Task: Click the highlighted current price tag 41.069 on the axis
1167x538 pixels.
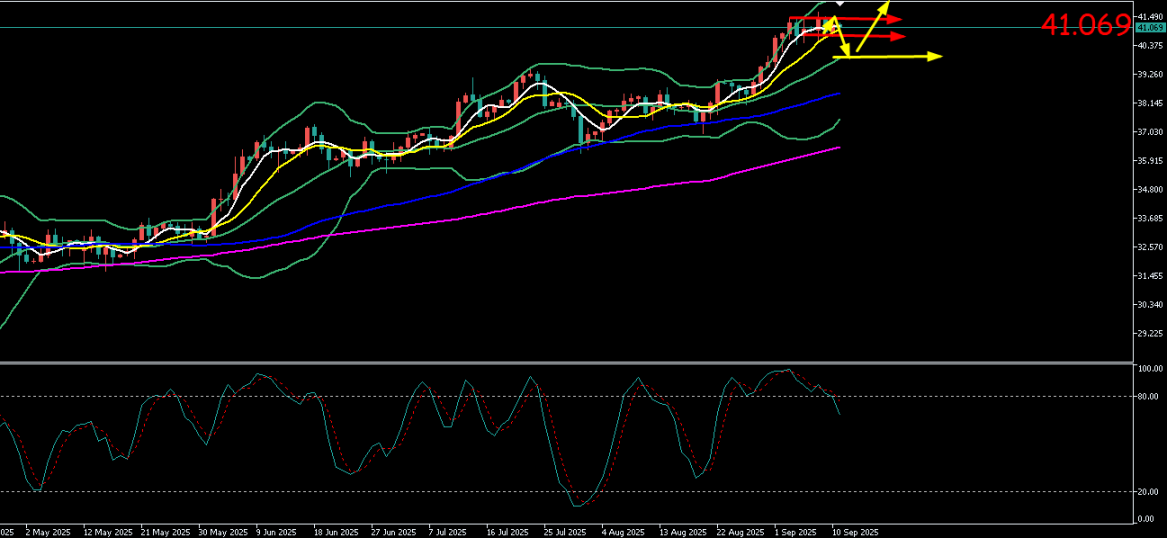Action: tap(1149, 28)
